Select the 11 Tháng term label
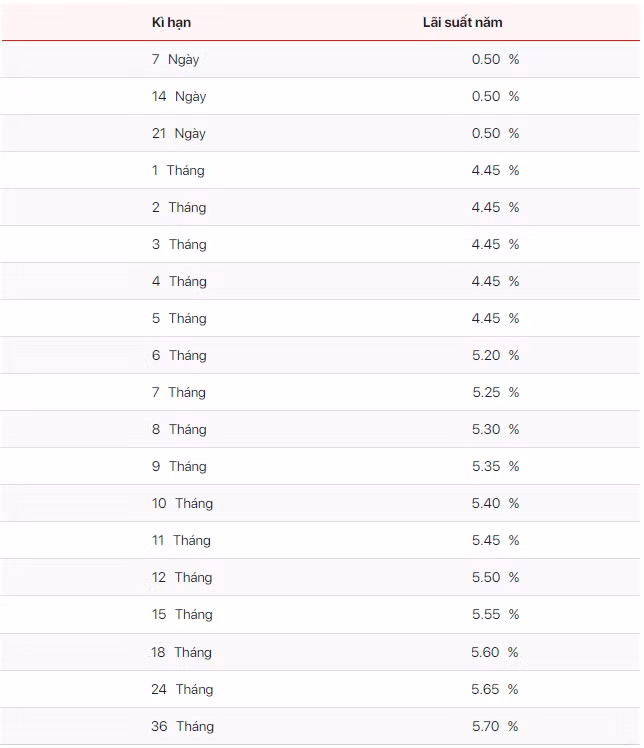Screen dimensions: 644x748 [181, 540]
